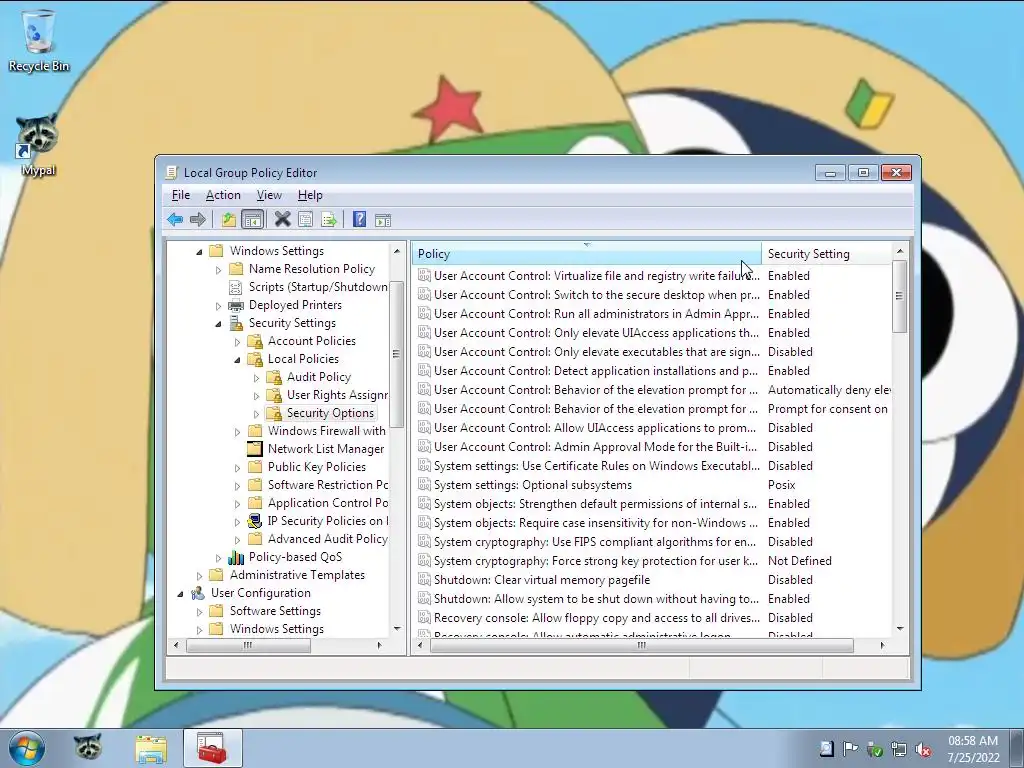
Task: Open the View menu
Action: [x=269, y=195]
